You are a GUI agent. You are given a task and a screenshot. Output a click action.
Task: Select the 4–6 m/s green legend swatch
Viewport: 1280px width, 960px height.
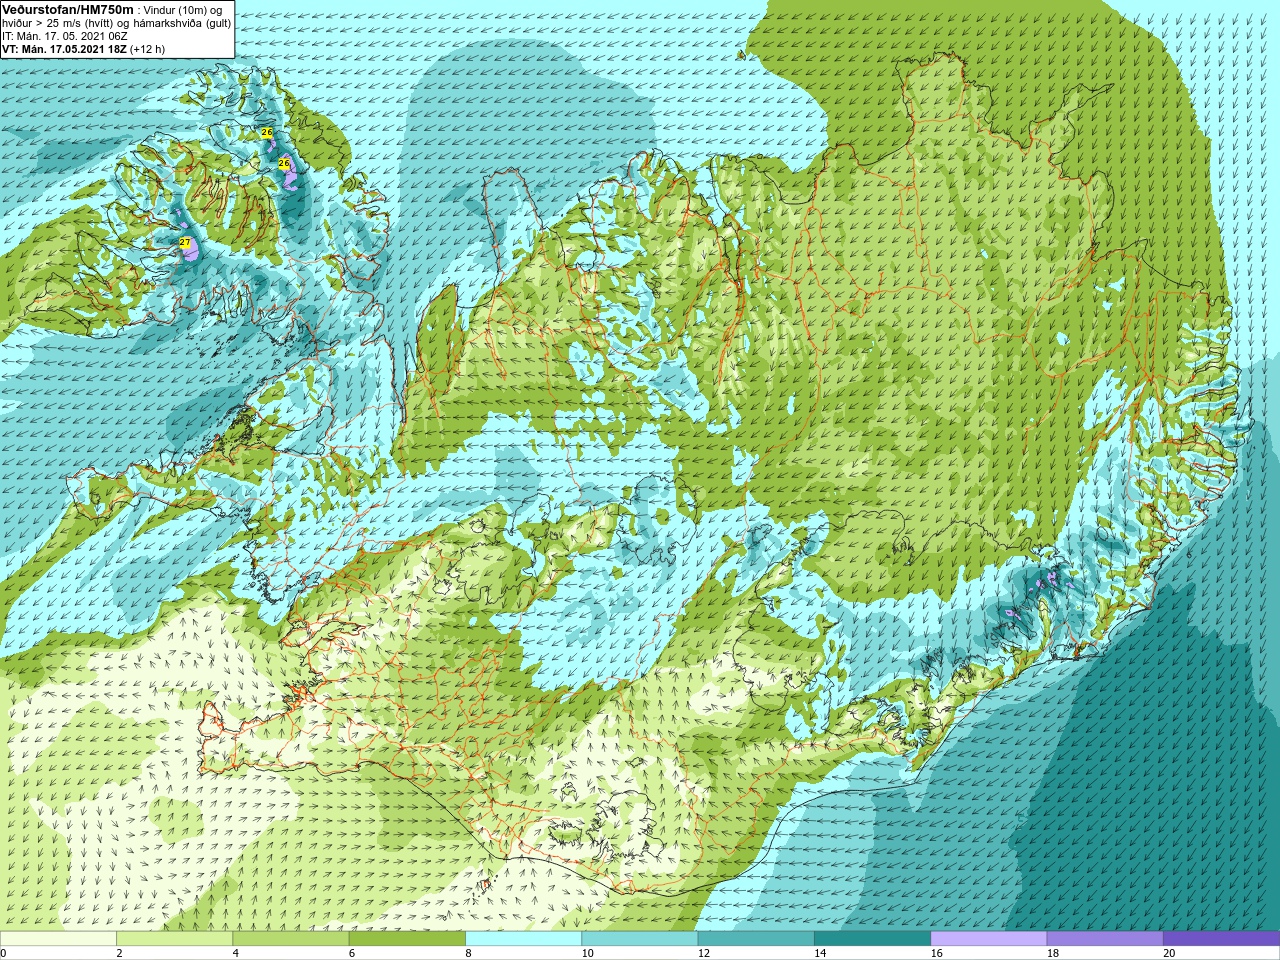pyautogui.click(x=291, y=939)
